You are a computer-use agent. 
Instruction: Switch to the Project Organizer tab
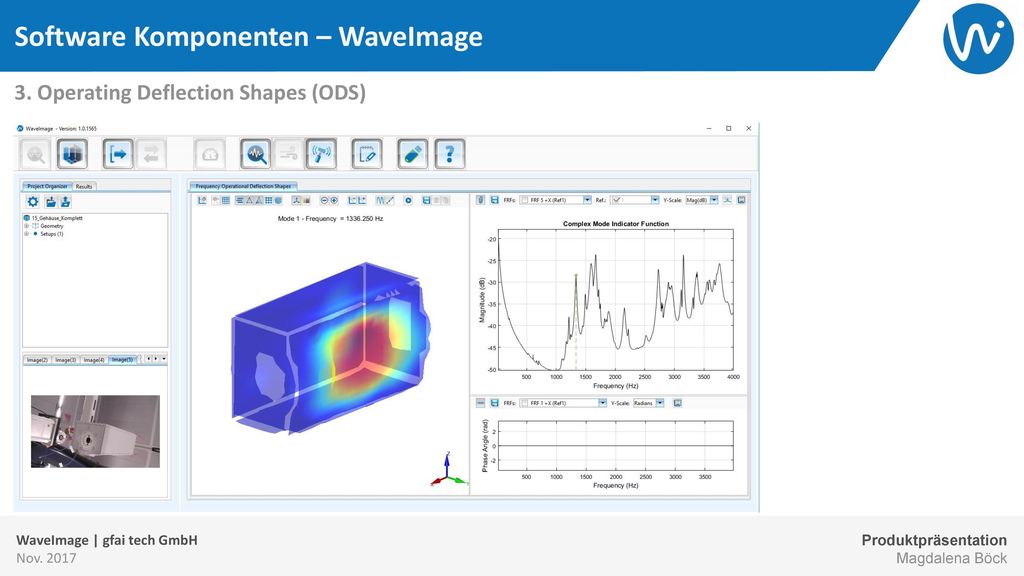click(x=47, y=186)
